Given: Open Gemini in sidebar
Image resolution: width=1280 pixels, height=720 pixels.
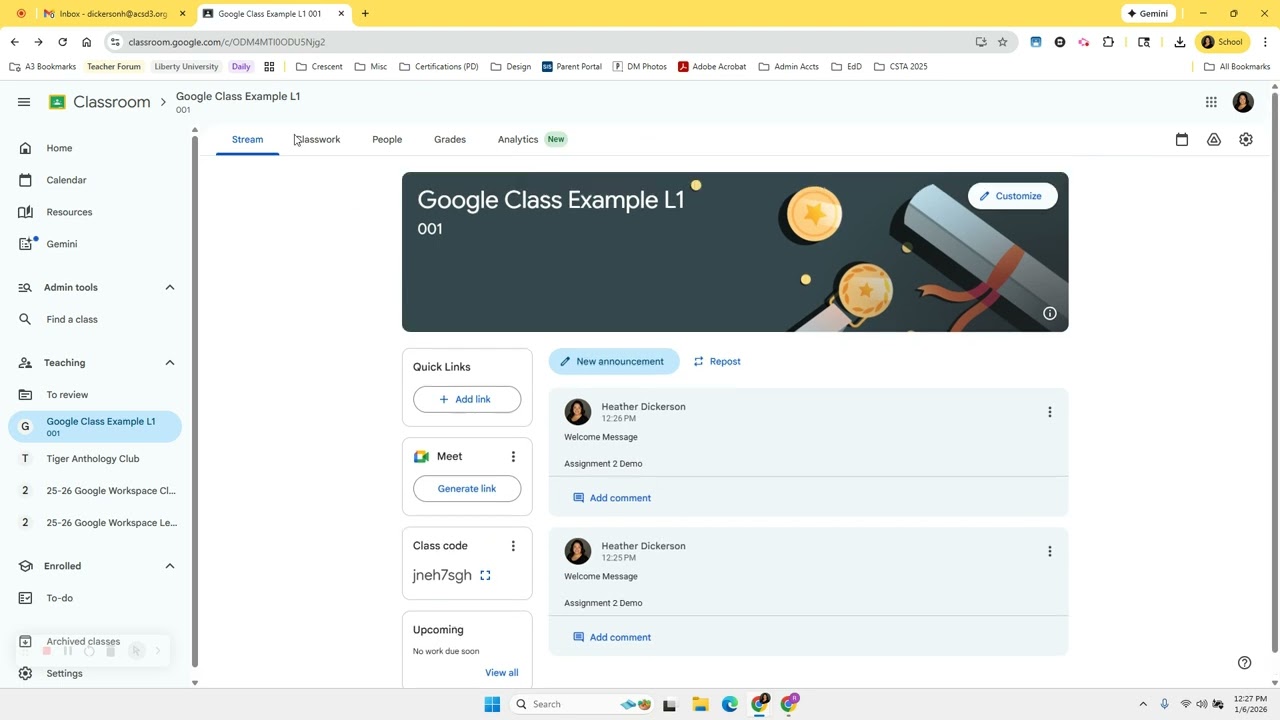Looking at the screenshot, I should click(x=96, y=244).
